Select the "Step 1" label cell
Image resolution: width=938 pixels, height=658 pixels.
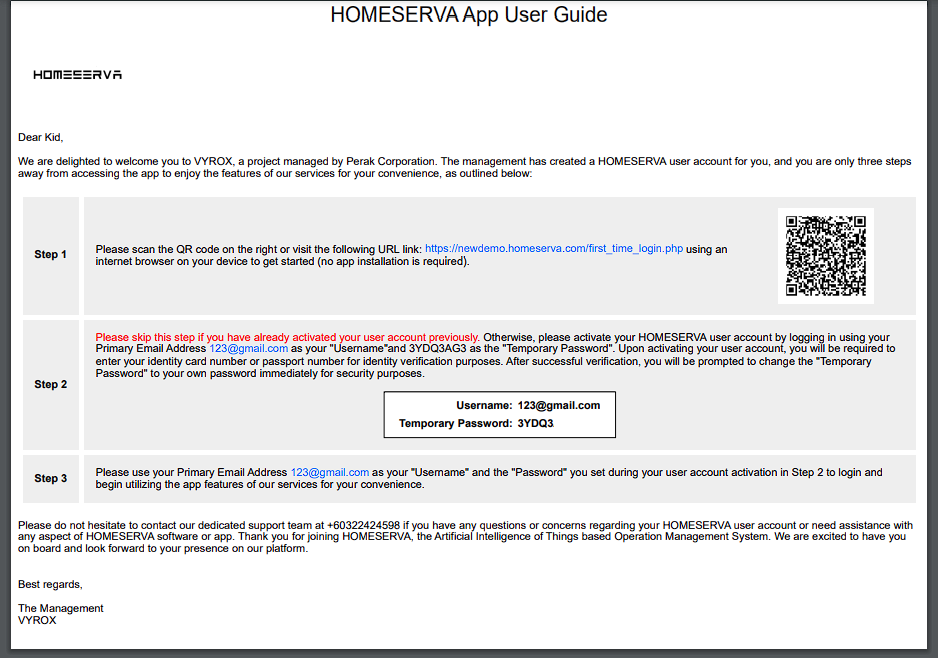tap(51, 255)
